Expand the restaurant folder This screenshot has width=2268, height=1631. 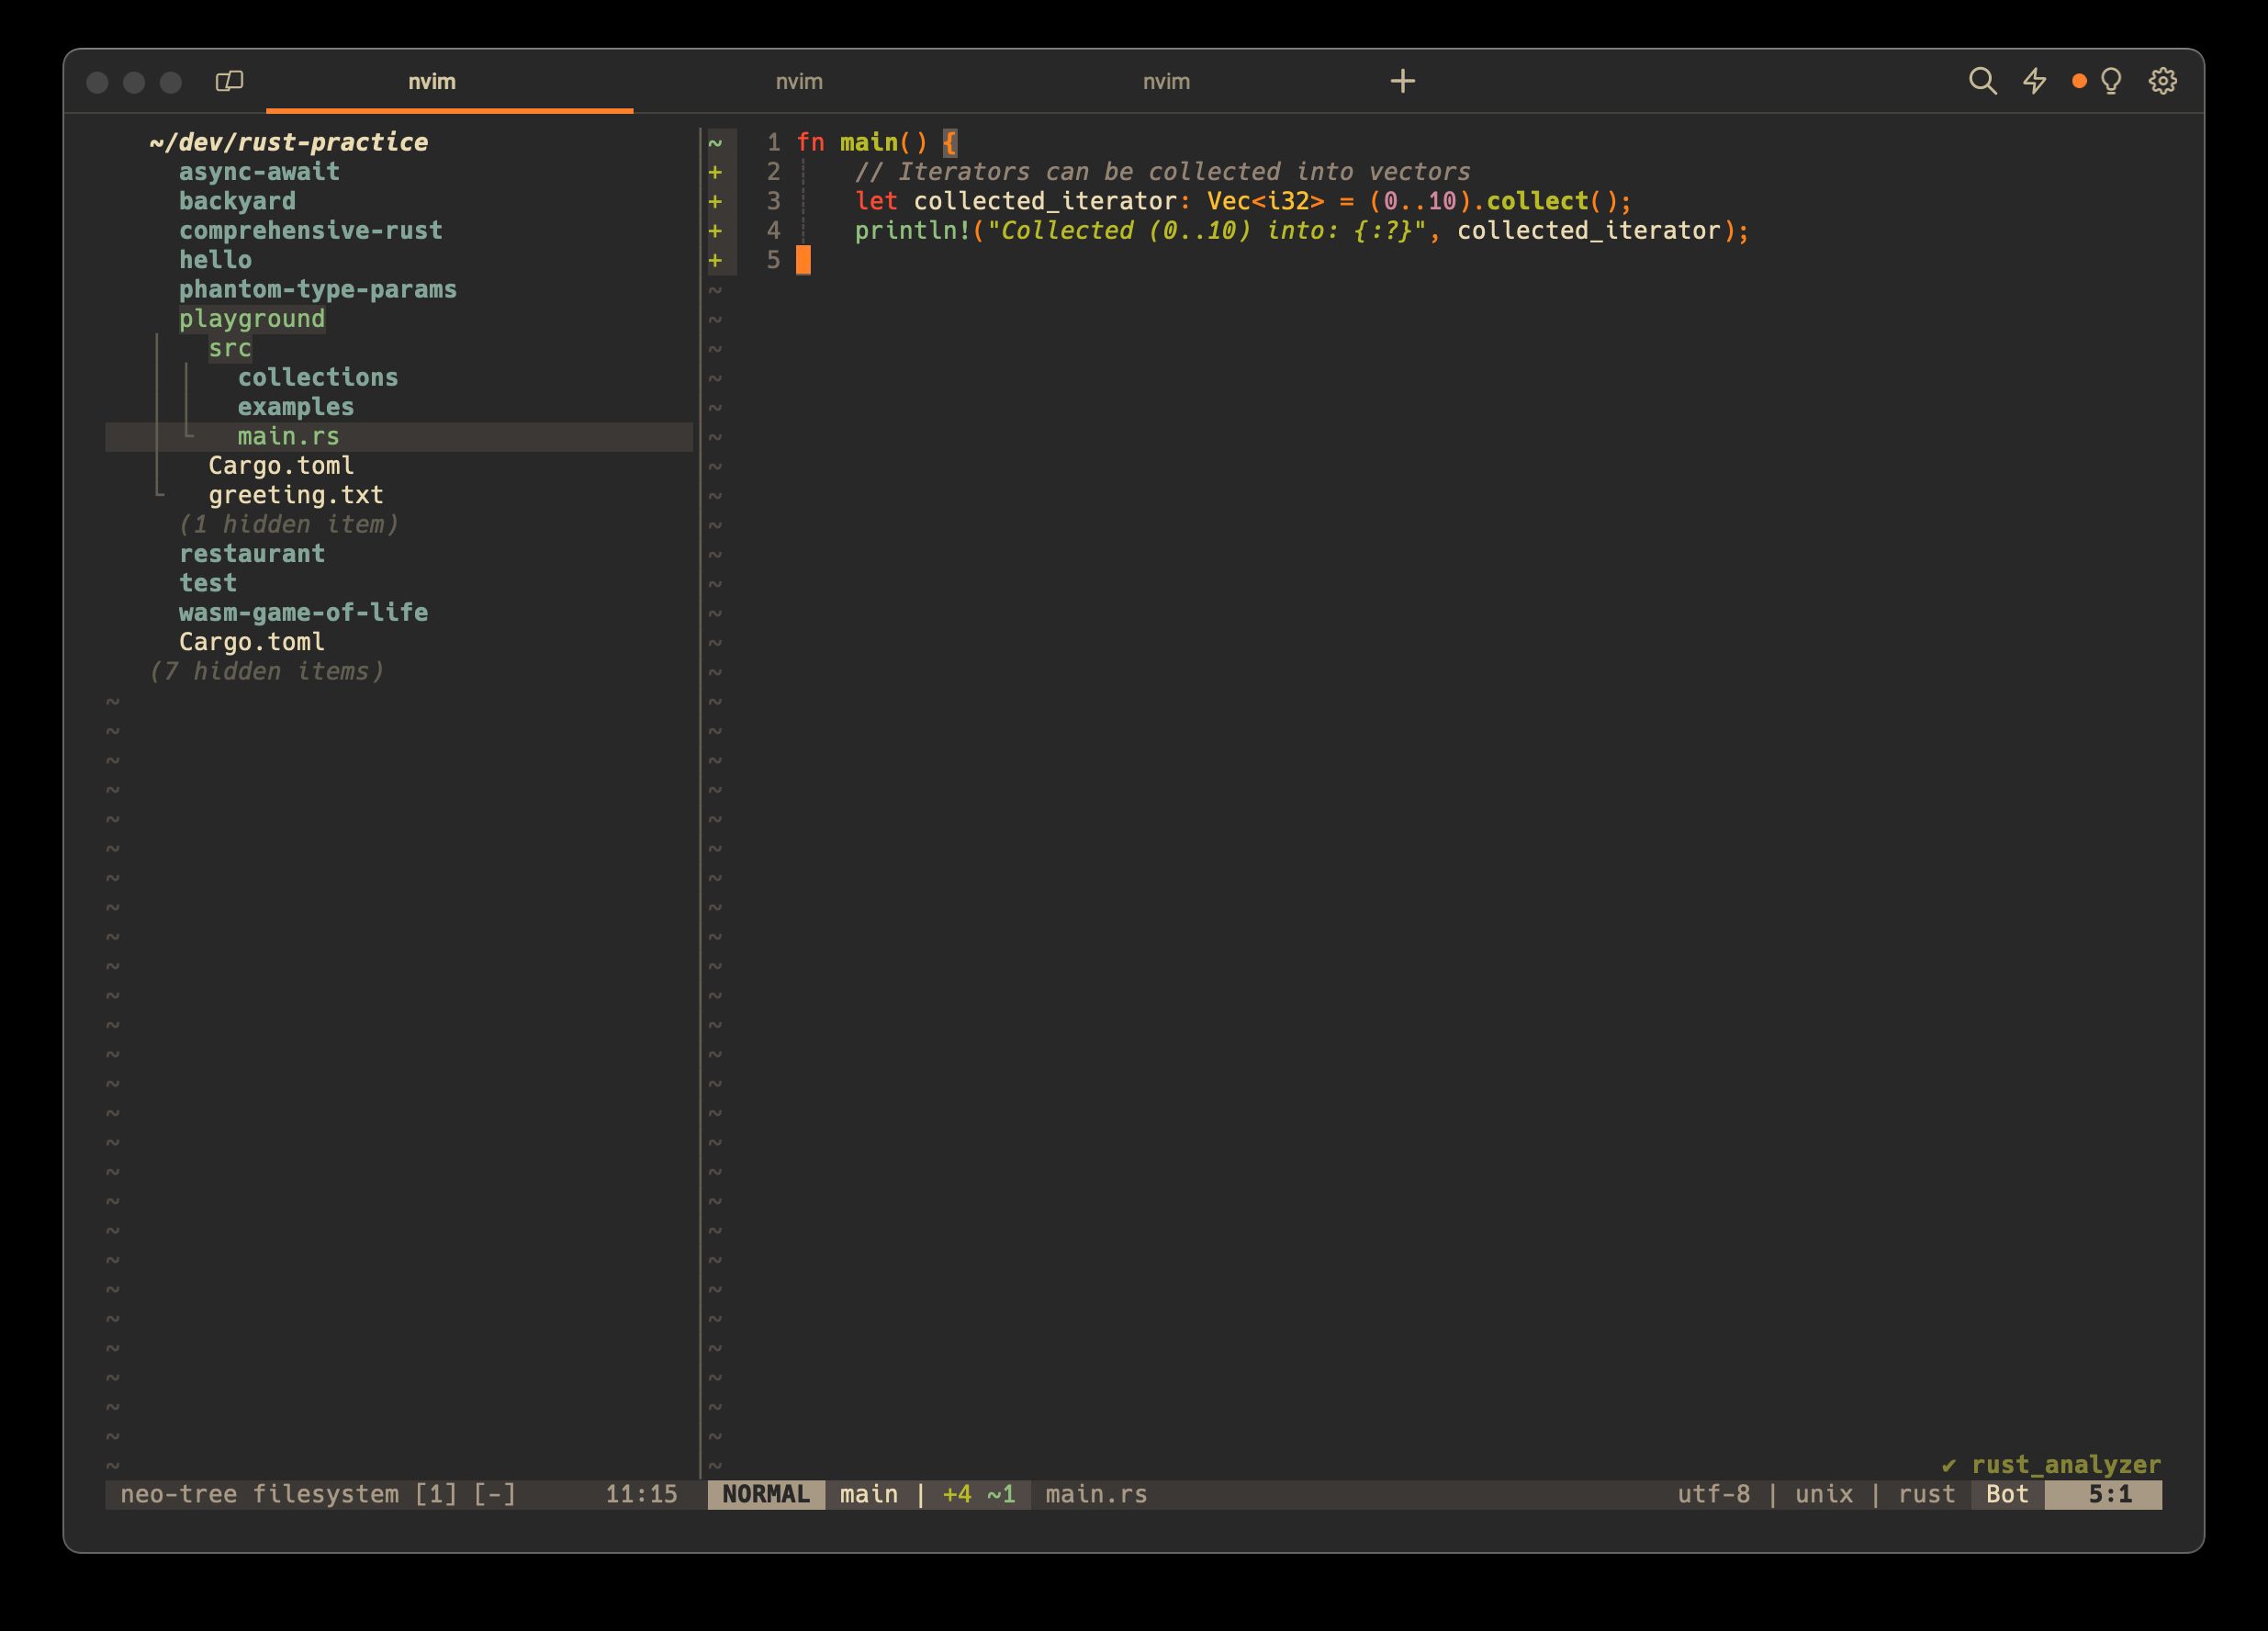click(252, 554)
